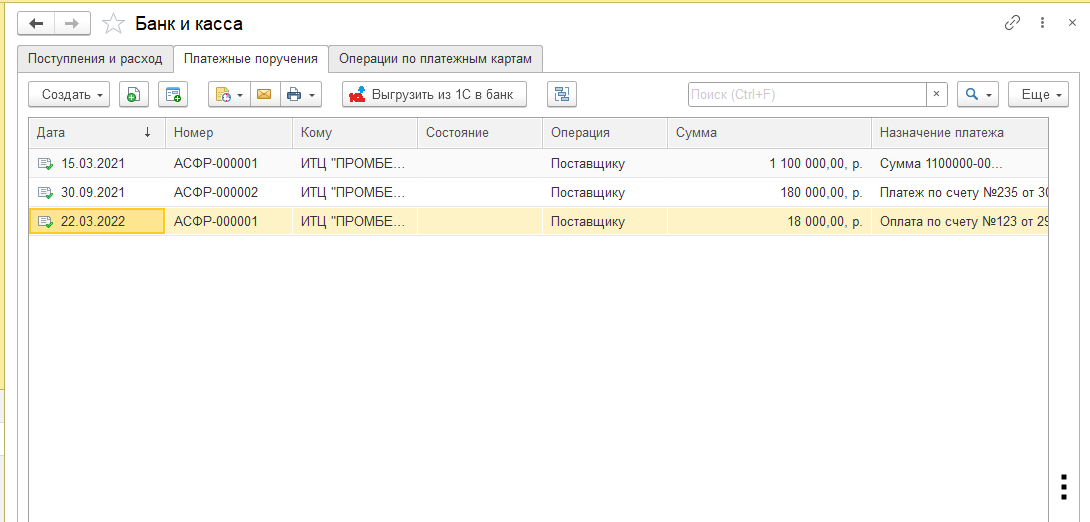
Task: Create new document by copying icon
Action: tap(134, 95)
